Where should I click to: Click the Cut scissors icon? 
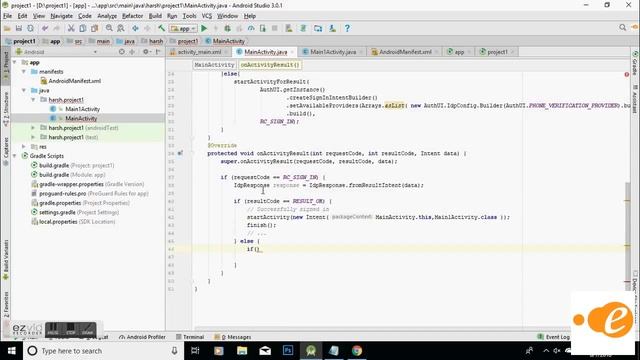pyautogui.click(x=71, y=28)
